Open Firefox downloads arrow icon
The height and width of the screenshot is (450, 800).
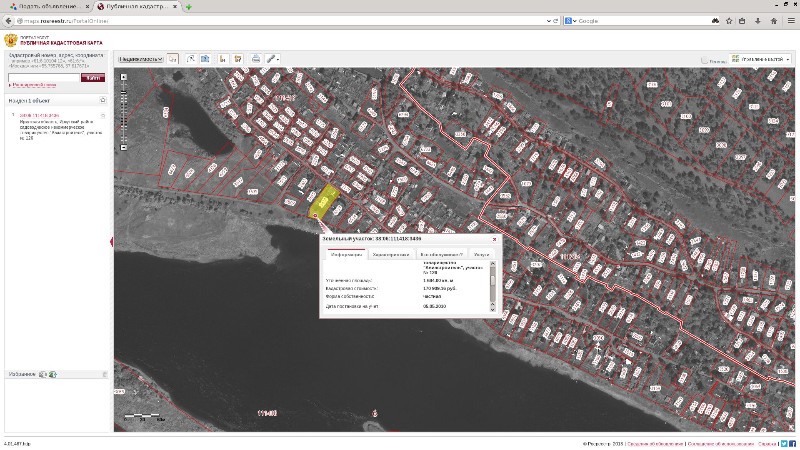pos(757,20)
